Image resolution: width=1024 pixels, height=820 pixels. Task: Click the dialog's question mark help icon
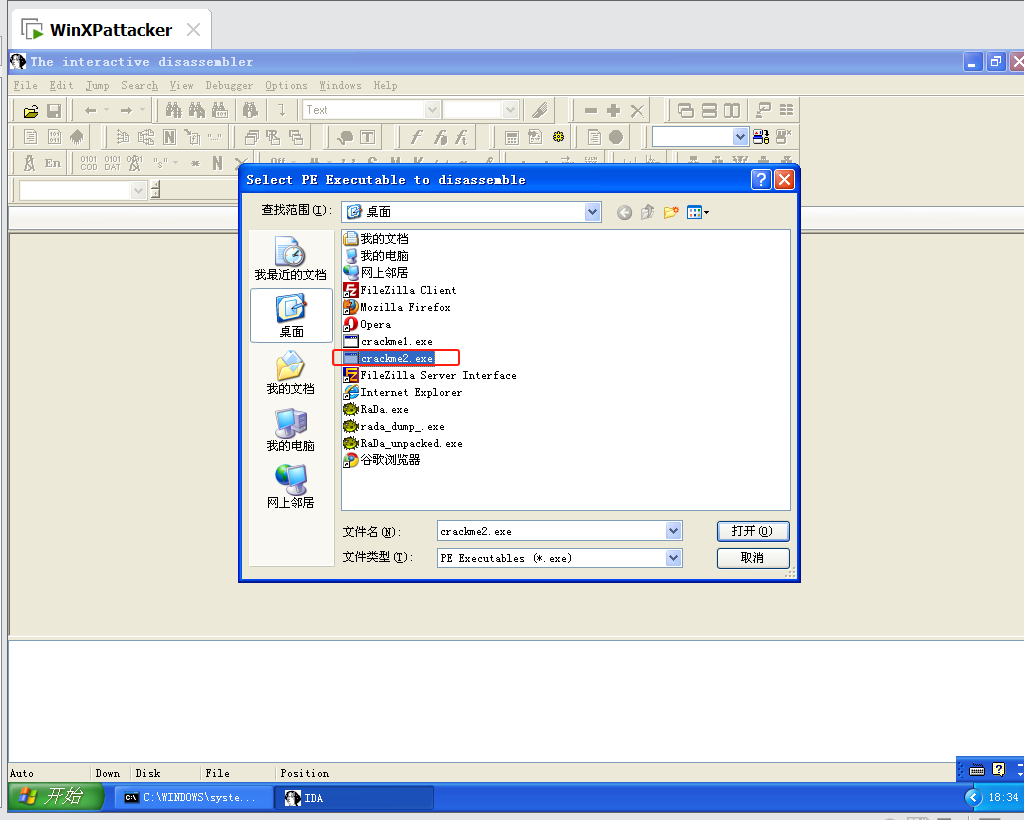coord(761,180)
